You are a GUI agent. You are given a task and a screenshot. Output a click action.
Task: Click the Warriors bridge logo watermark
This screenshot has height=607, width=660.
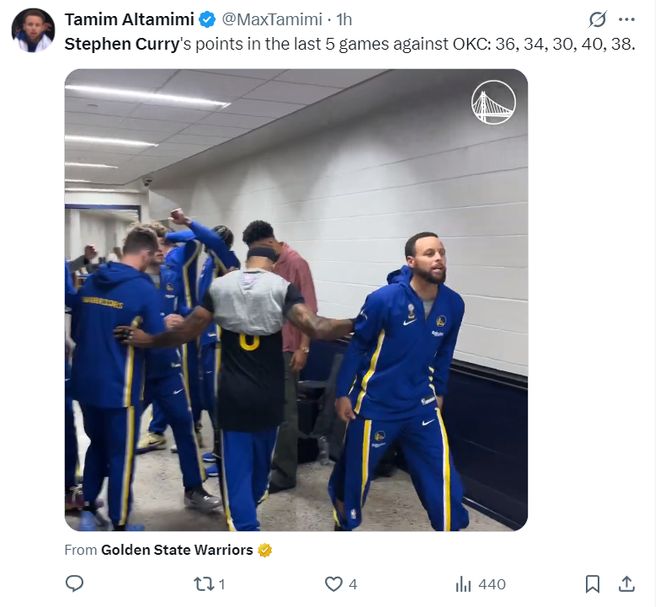click(493, 103)
